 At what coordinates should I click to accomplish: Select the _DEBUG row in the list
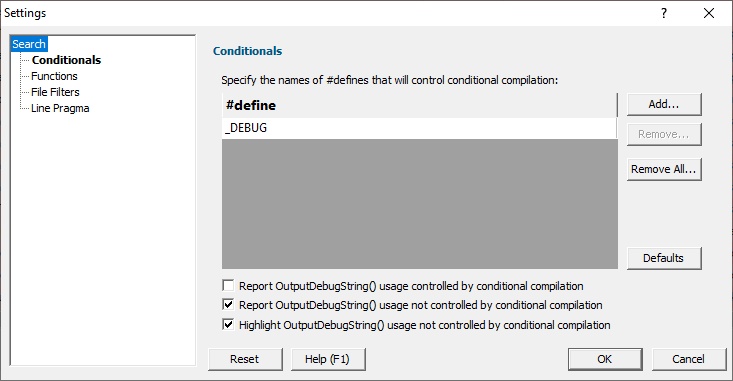419,128
